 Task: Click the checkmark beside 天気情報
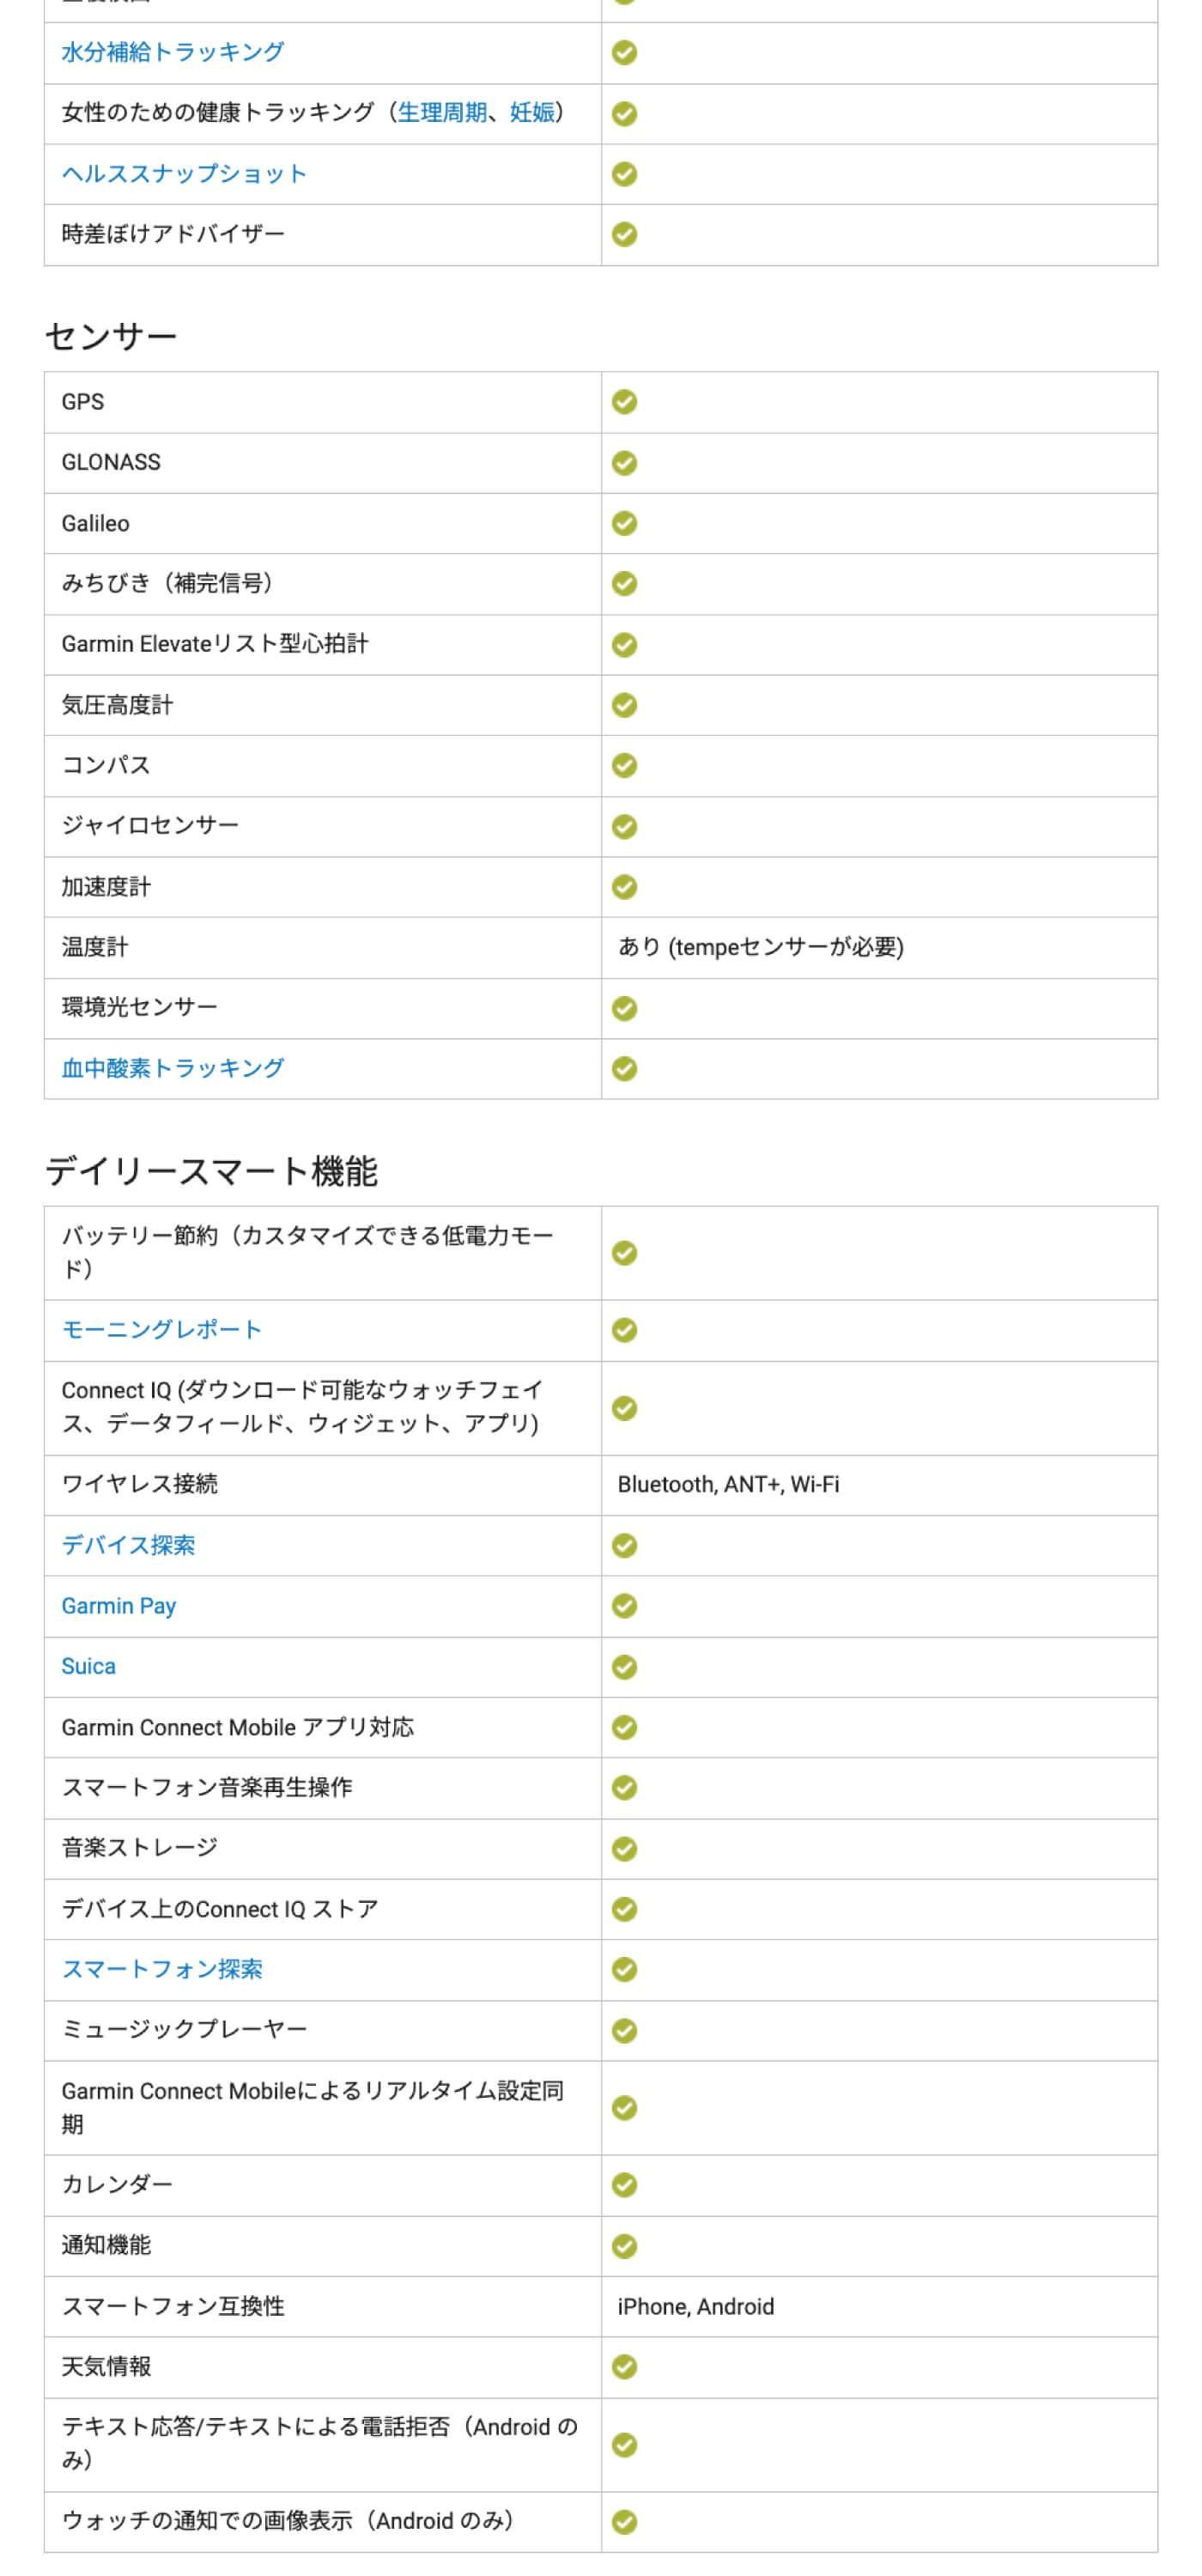click(x=624, y=2367)
